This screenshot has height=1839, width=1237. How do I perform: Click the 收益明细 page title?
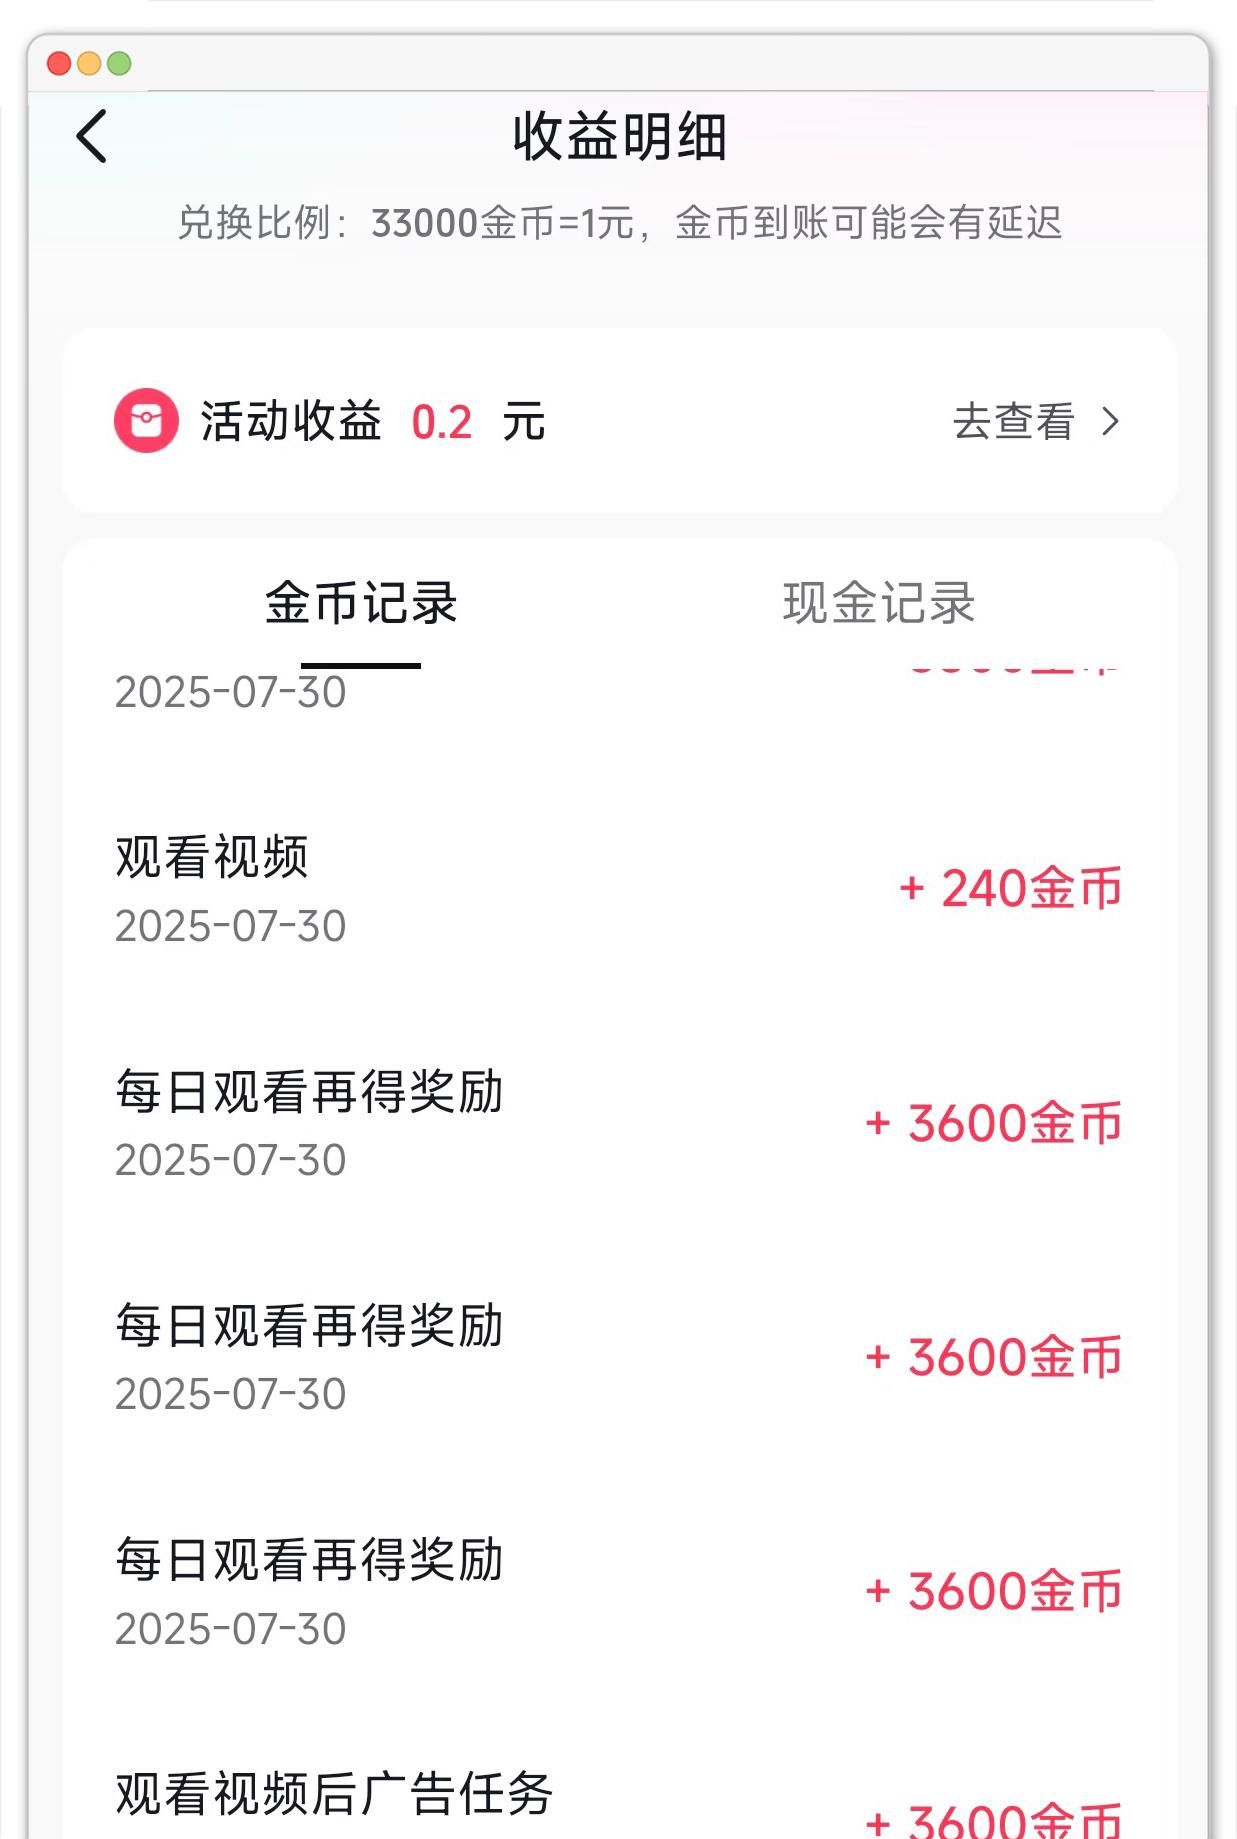(x=619, y=137)
